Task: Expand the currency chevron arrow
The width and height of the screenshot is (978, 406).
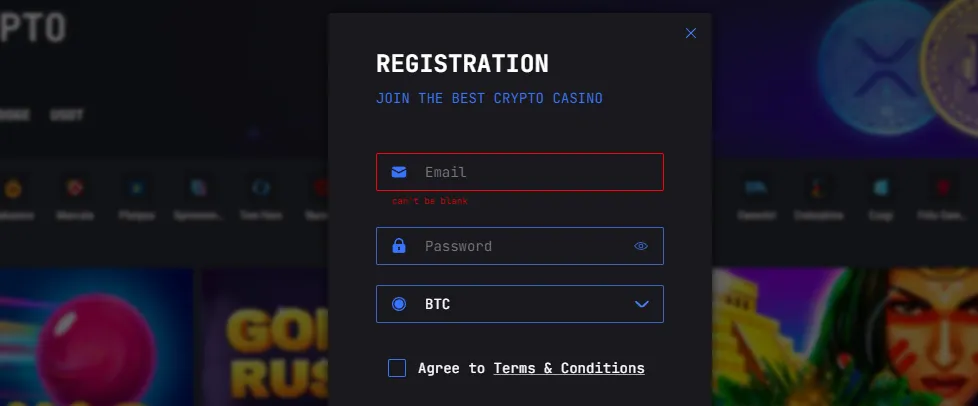Action: (x=642, y=304)
